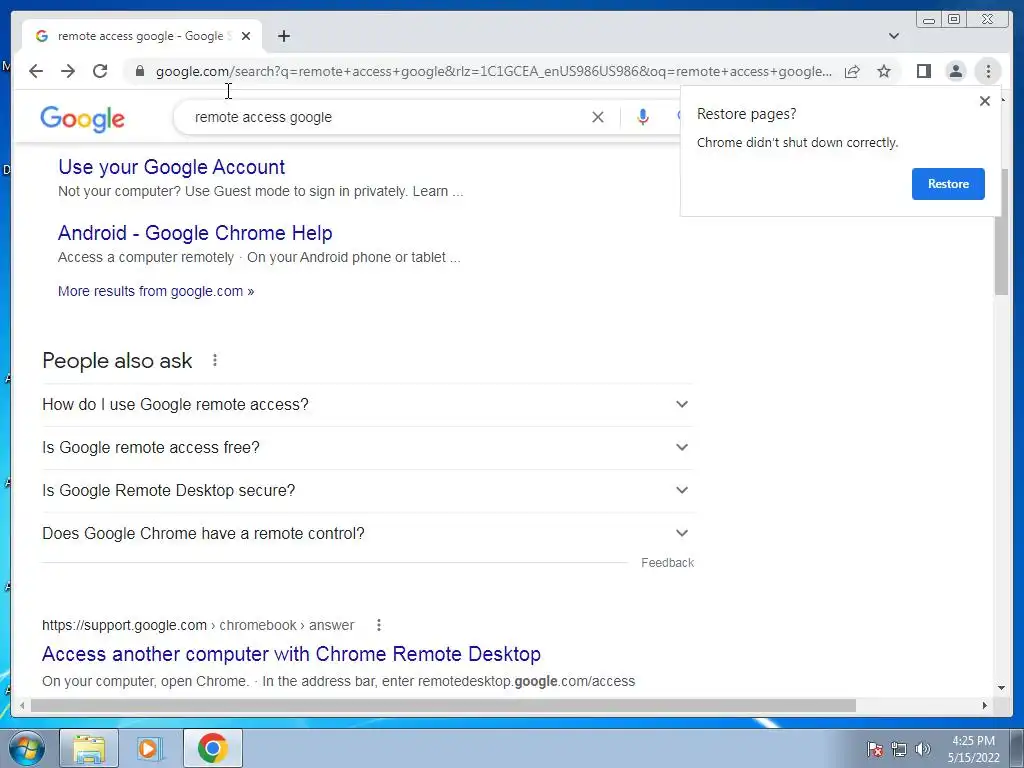The width and height of the screenshot is (1024, 768).
Task: Send Feedback on People also ask
Action: [x=667, y=562]
